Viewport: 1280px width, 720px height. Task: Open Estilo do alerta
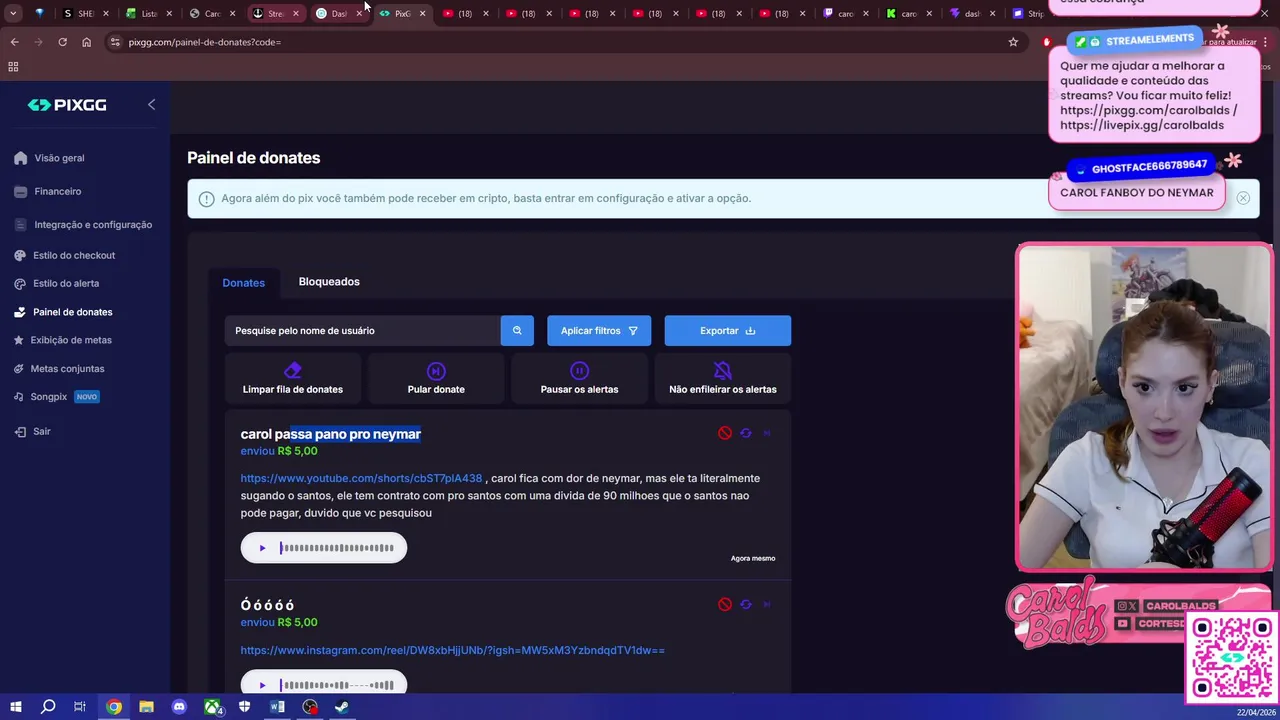pyautogui.click(x=65, y=283)
